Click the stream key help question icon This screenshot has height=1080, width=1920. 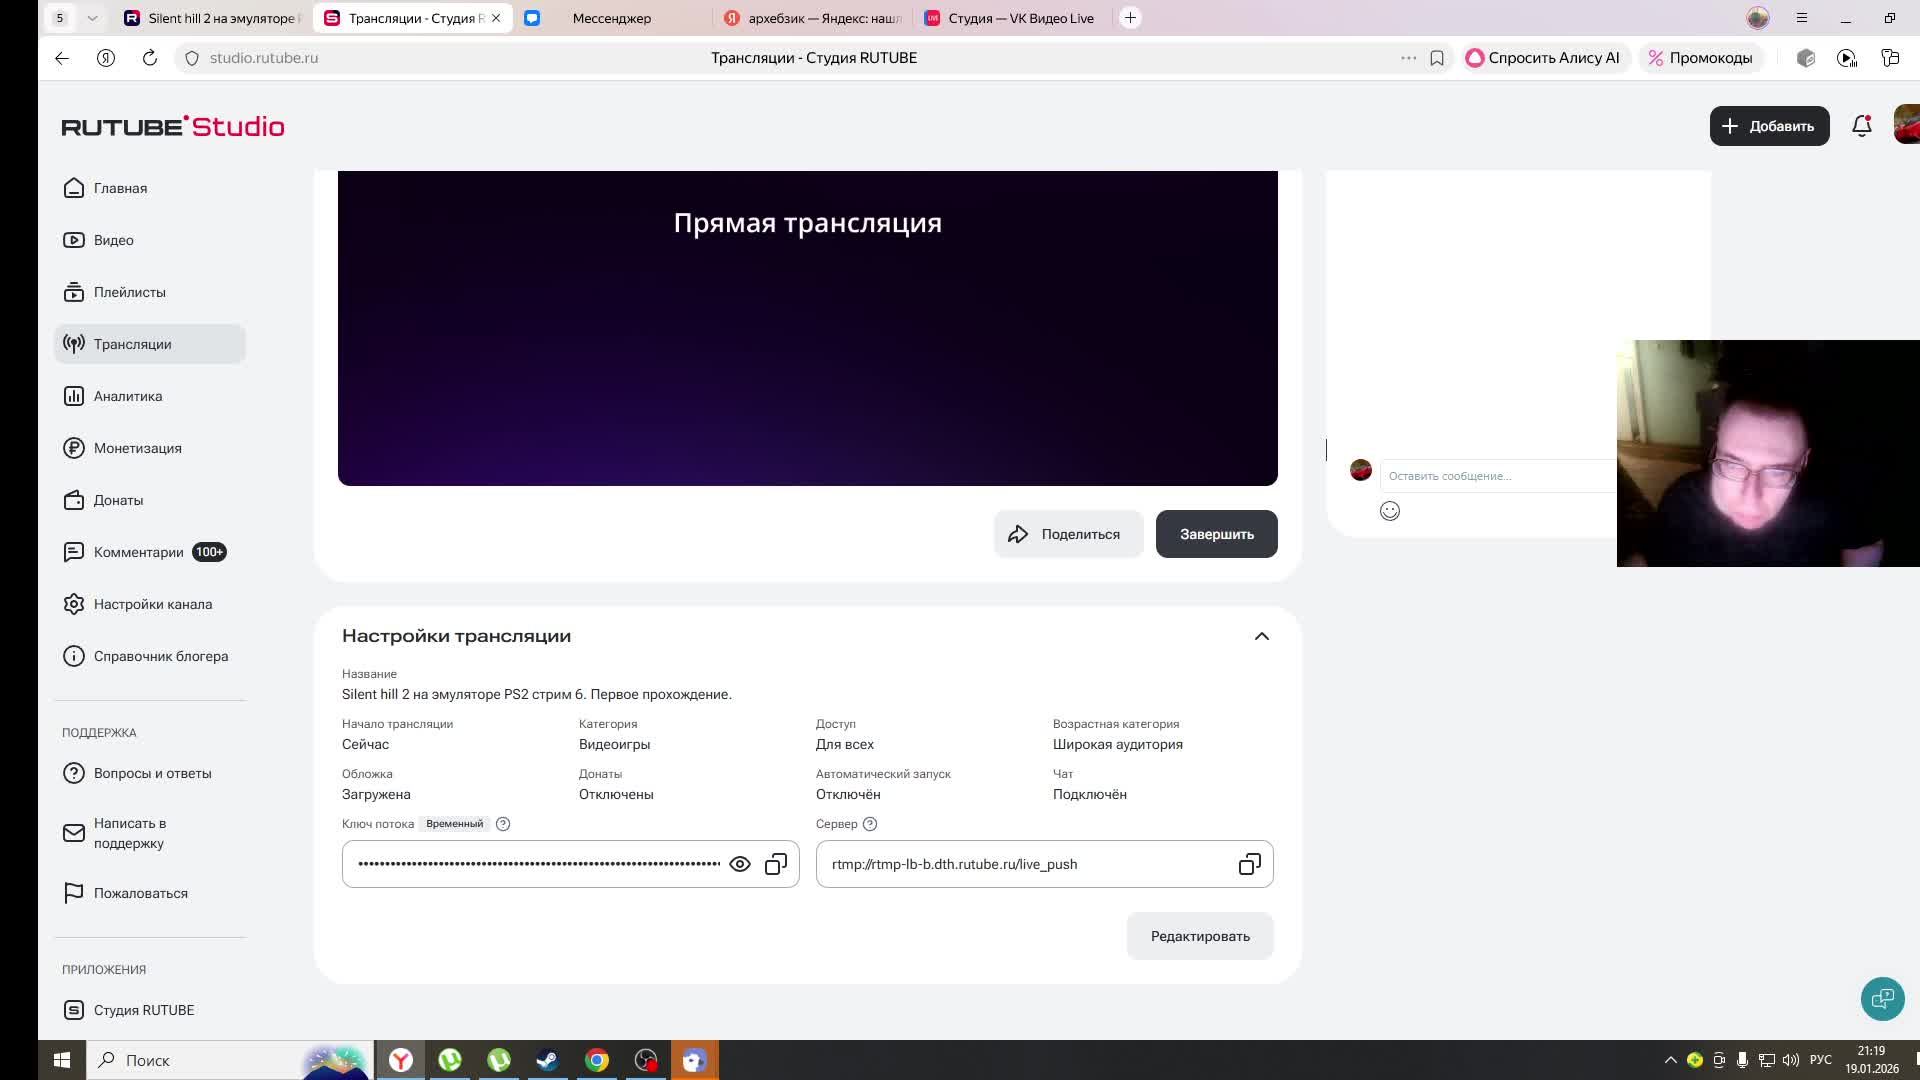tap(503, 824)
